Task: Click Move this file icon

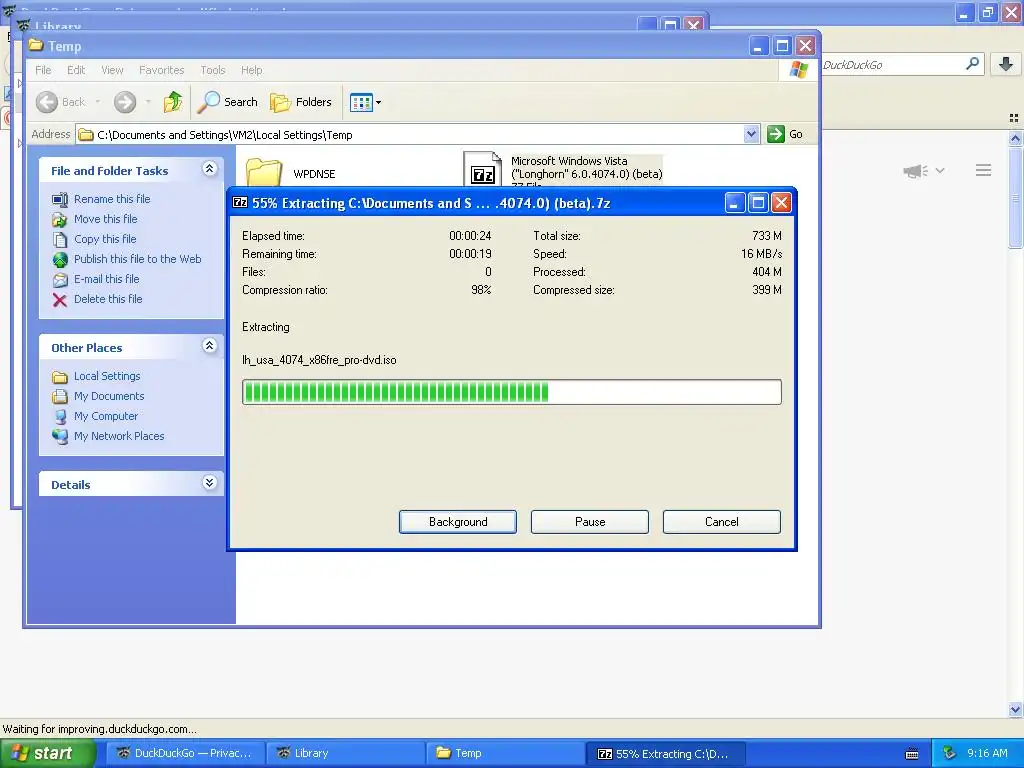Action: [x=60, y=219]
